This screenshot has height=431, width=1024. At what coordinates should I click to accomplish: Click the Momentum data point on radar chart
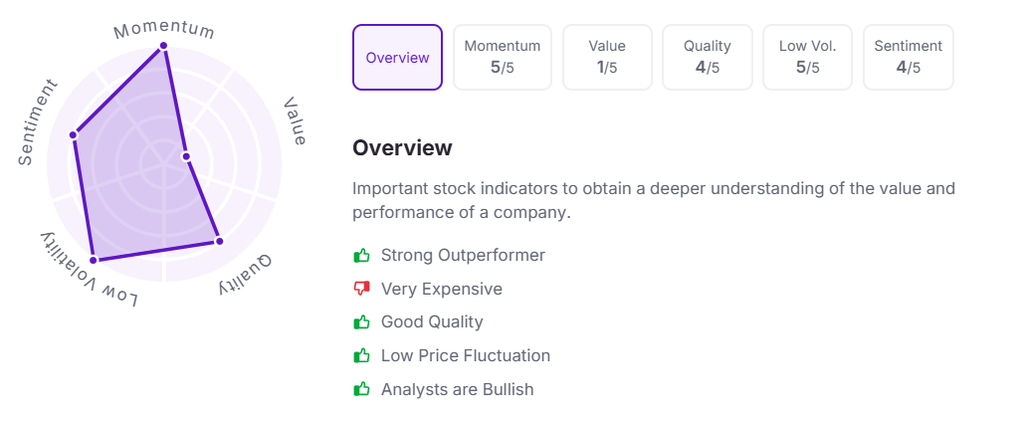(164, 46)
